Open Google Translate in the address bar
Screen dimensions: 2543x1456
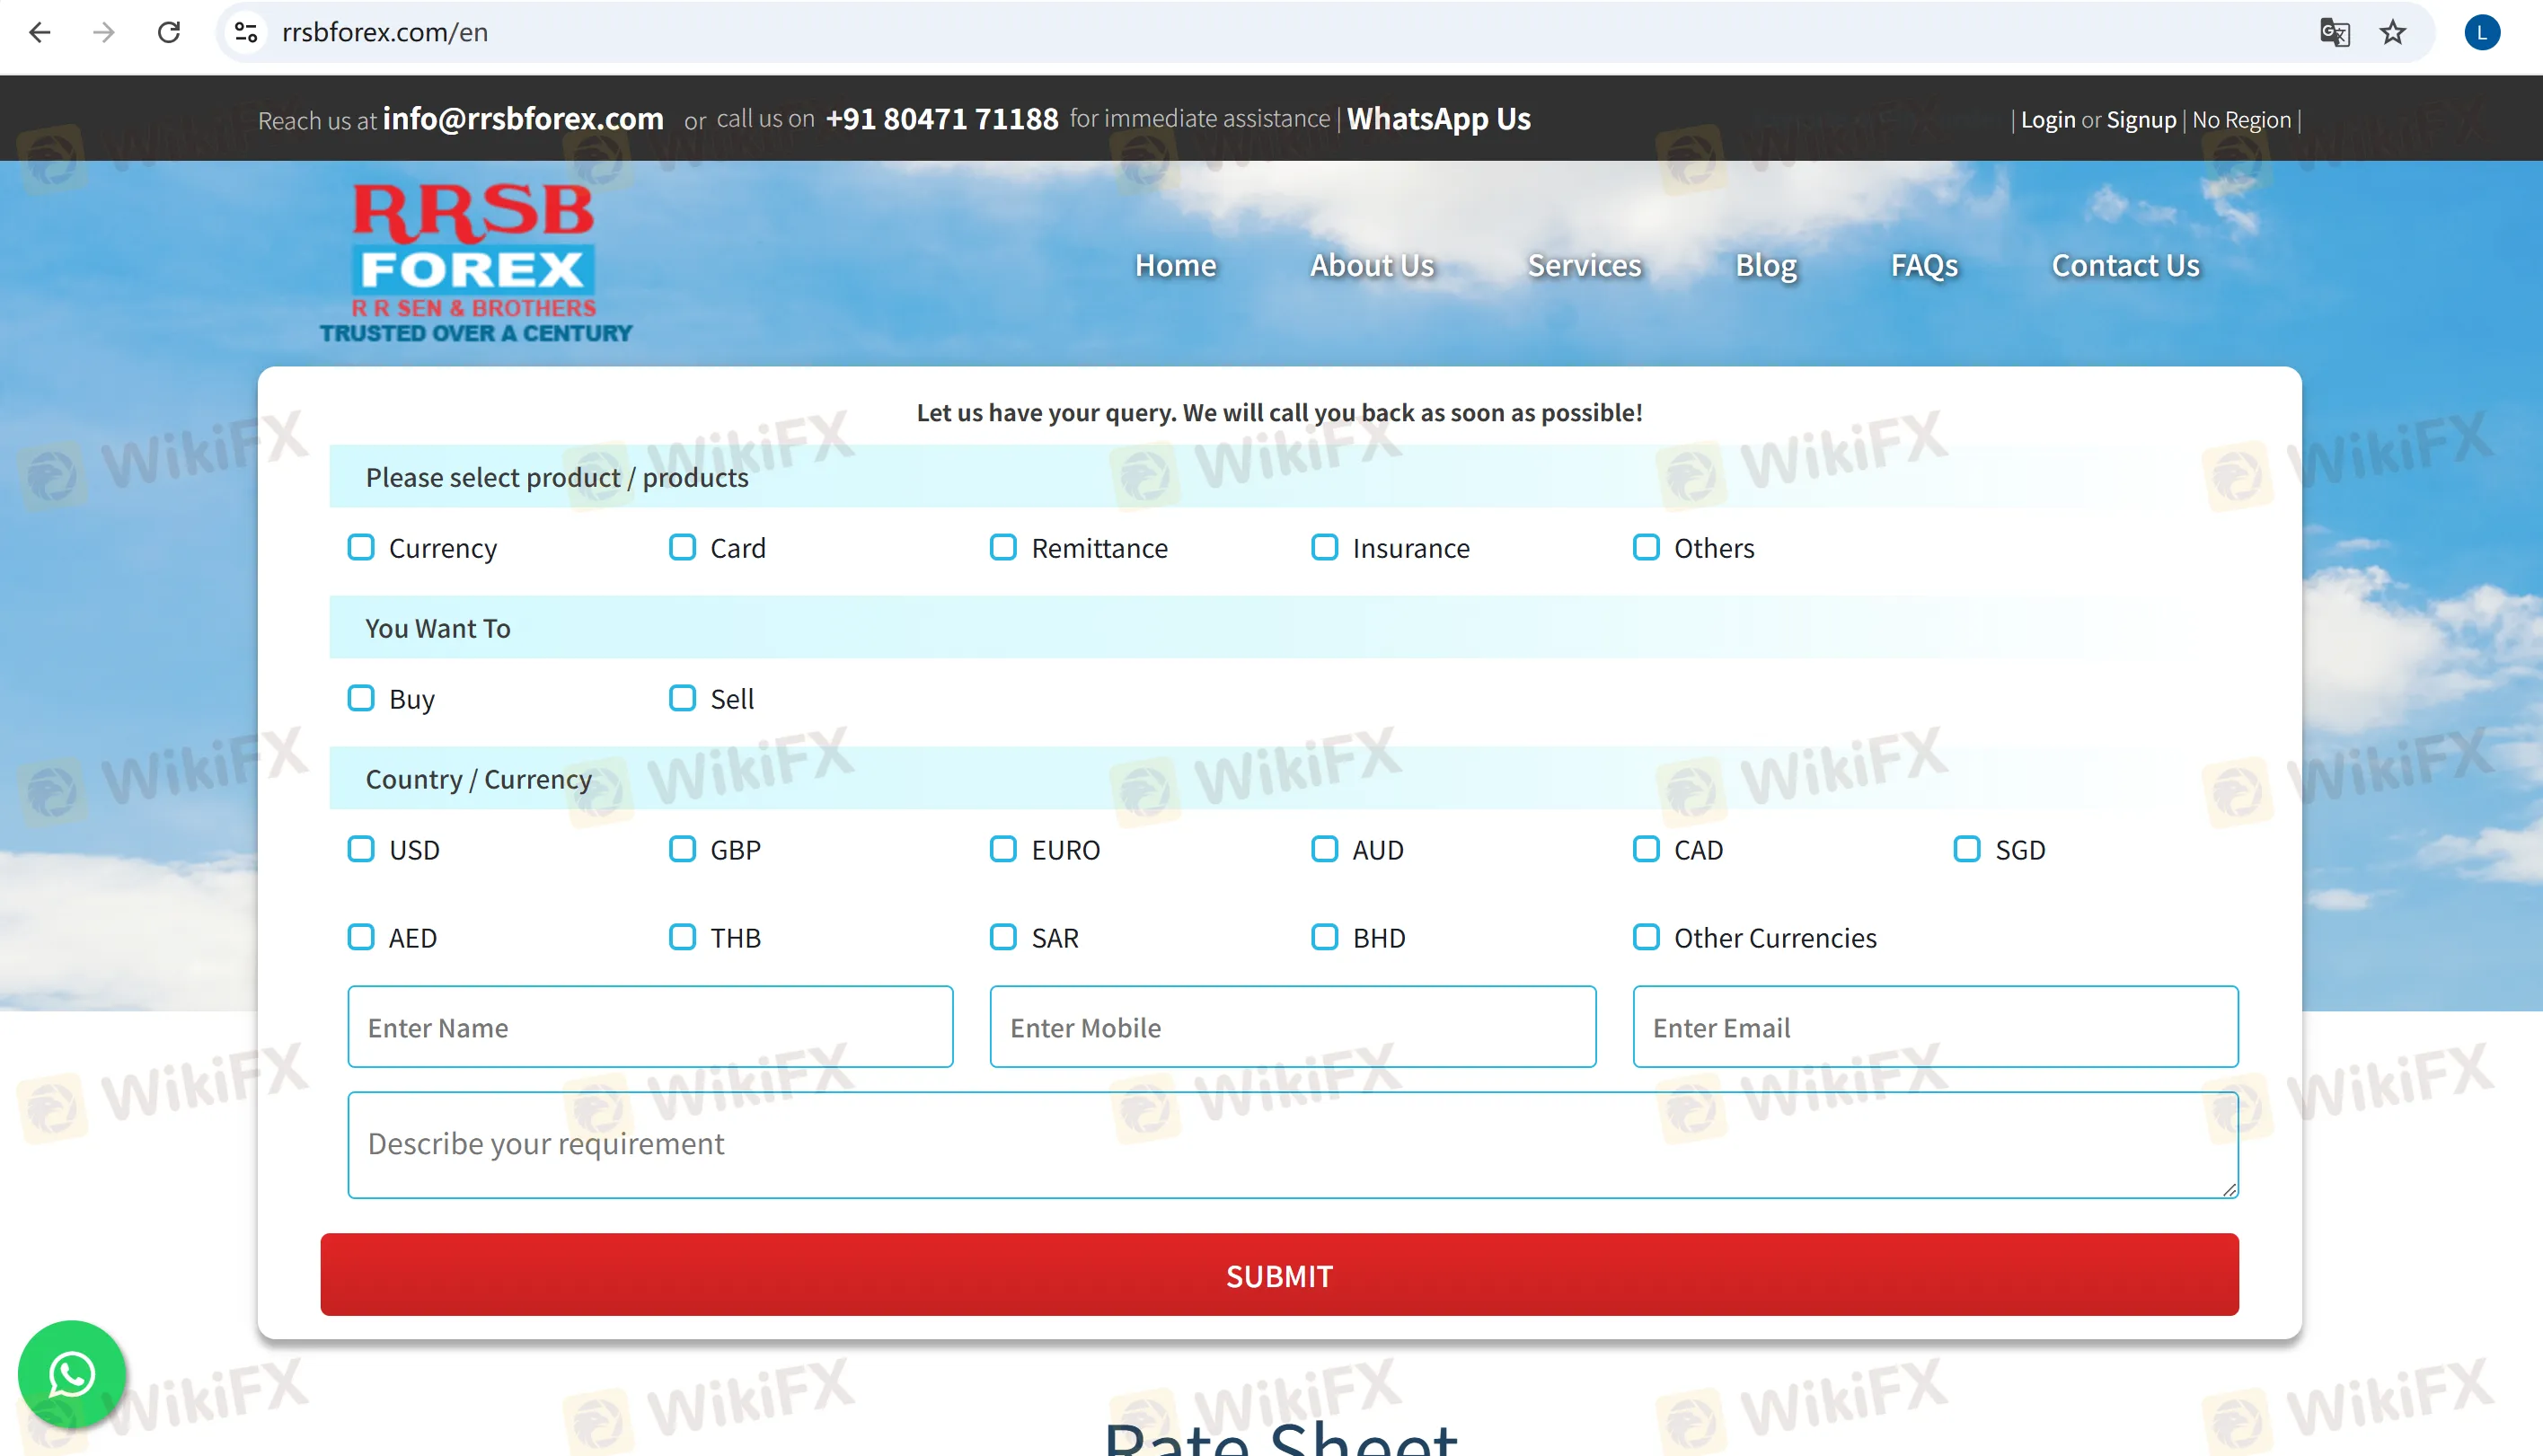2336,32
